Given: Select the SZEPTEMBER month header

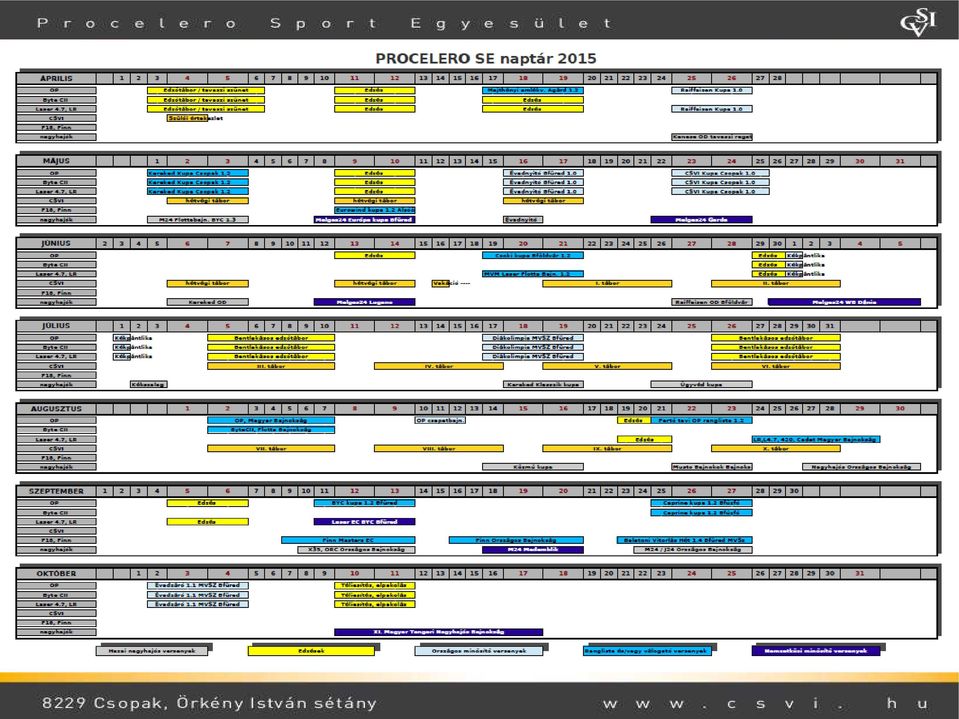Looking at the screenshot, I should 56,491.
